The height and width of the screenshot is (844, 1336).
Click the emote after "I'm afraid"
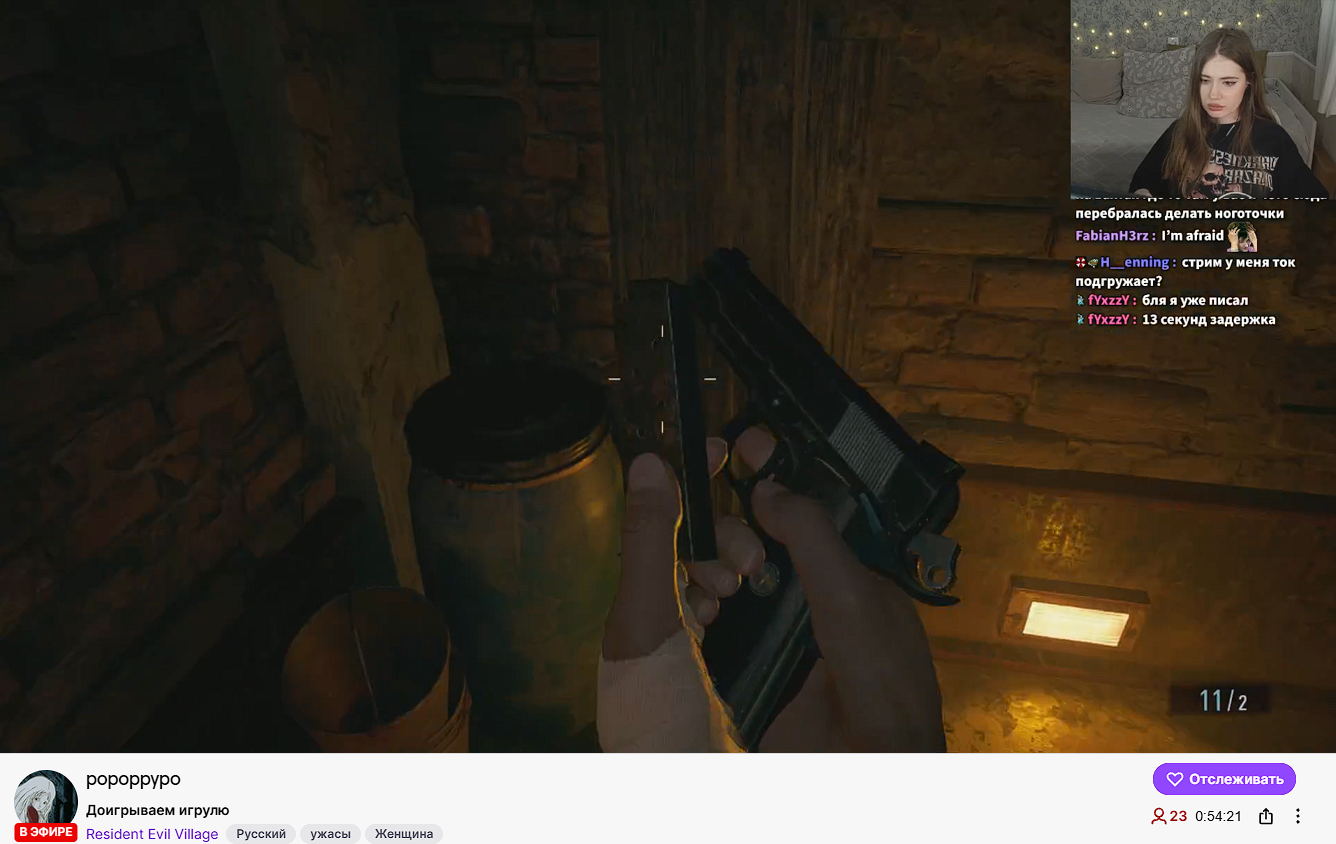[x=1243, y=237]
